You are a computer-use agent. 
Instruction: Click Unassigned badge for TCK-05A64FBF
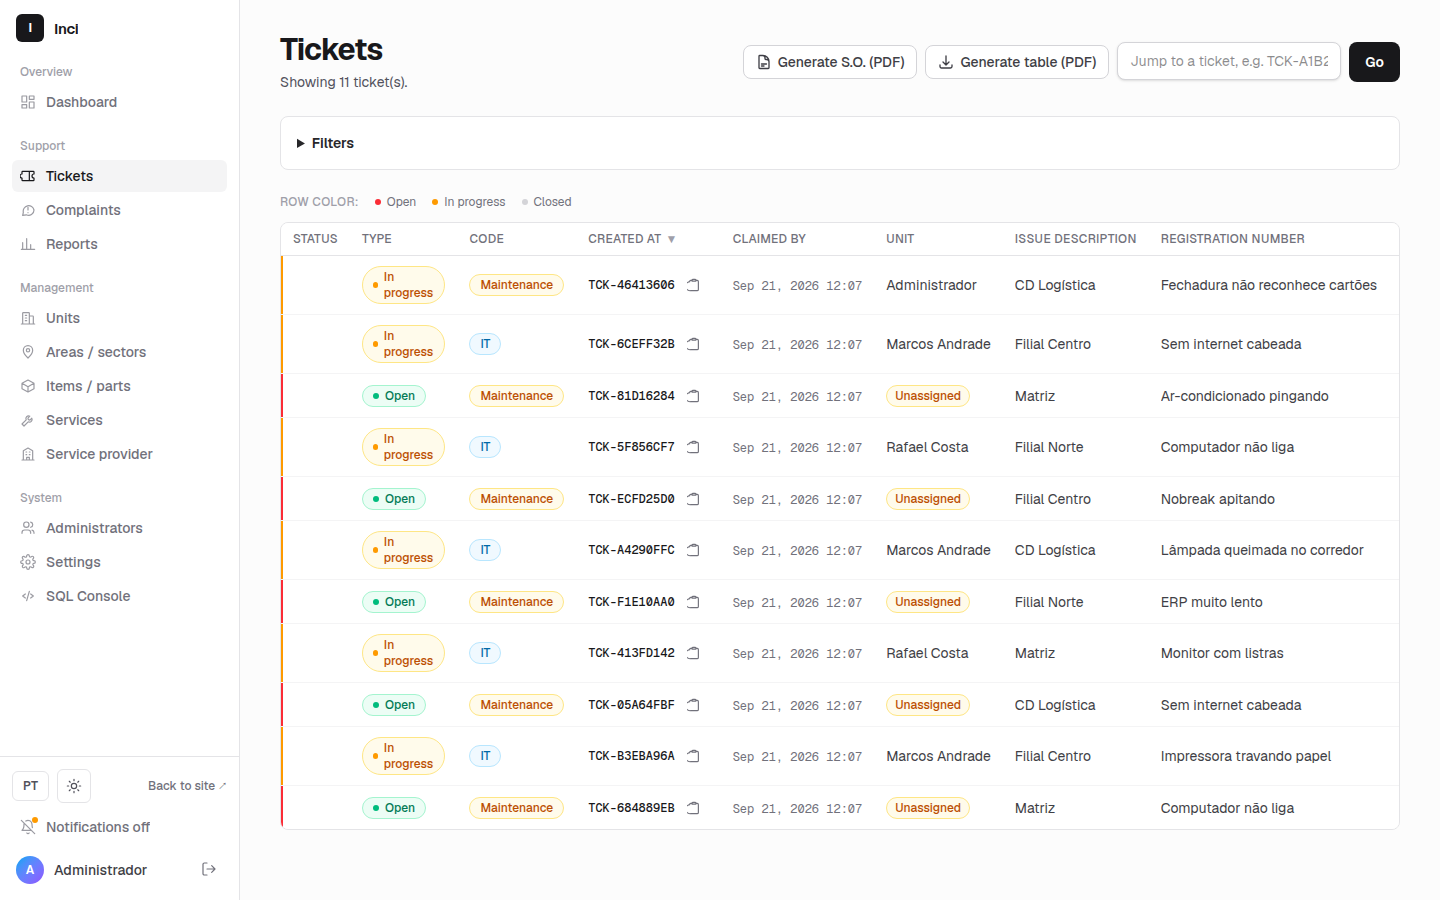point(928,705)
